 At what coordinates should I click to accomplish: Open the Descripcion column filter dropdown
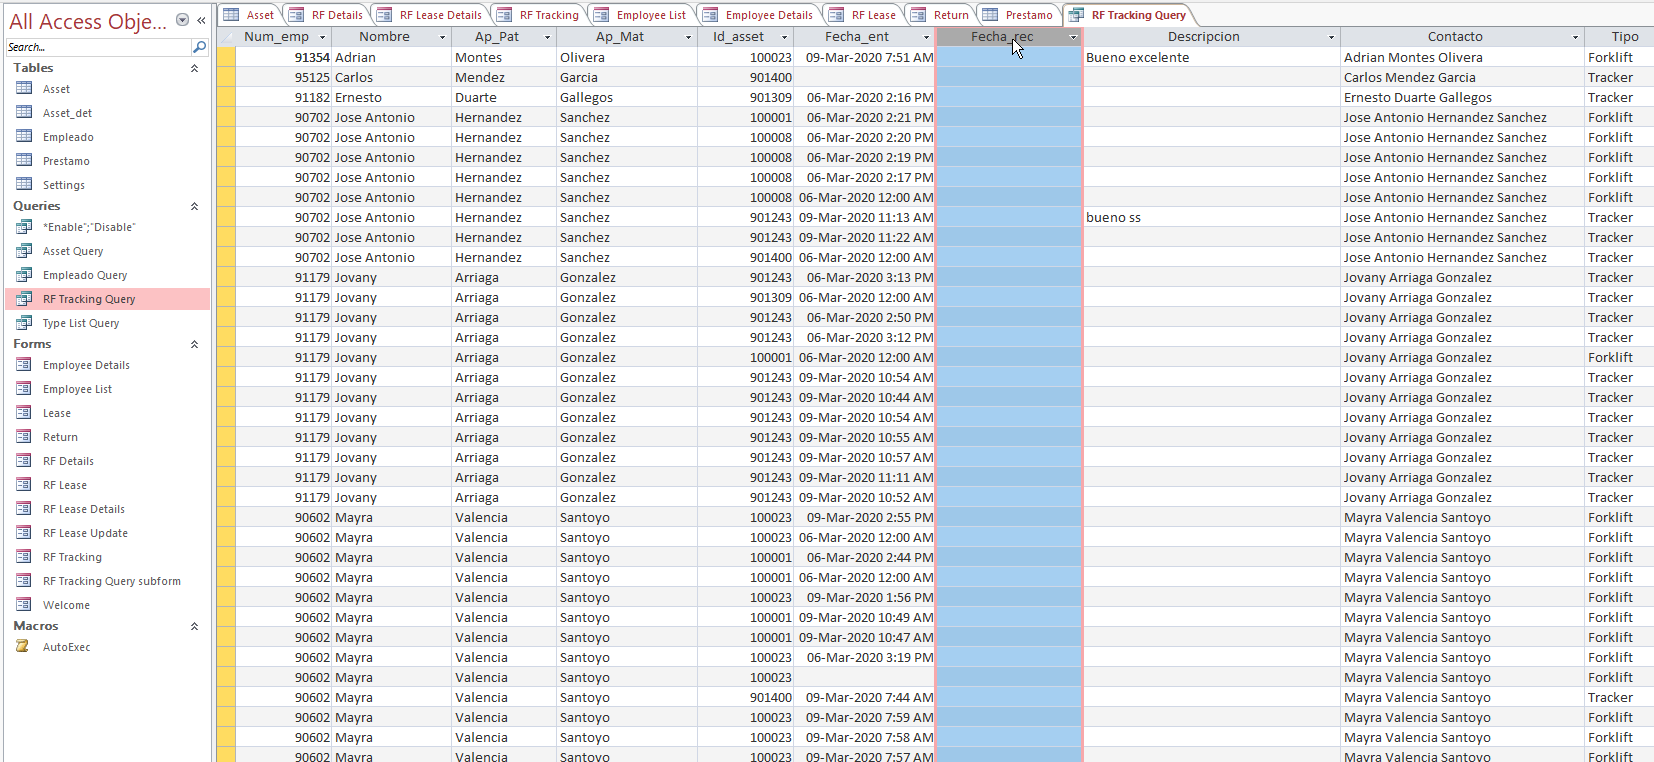point(1331,37)
